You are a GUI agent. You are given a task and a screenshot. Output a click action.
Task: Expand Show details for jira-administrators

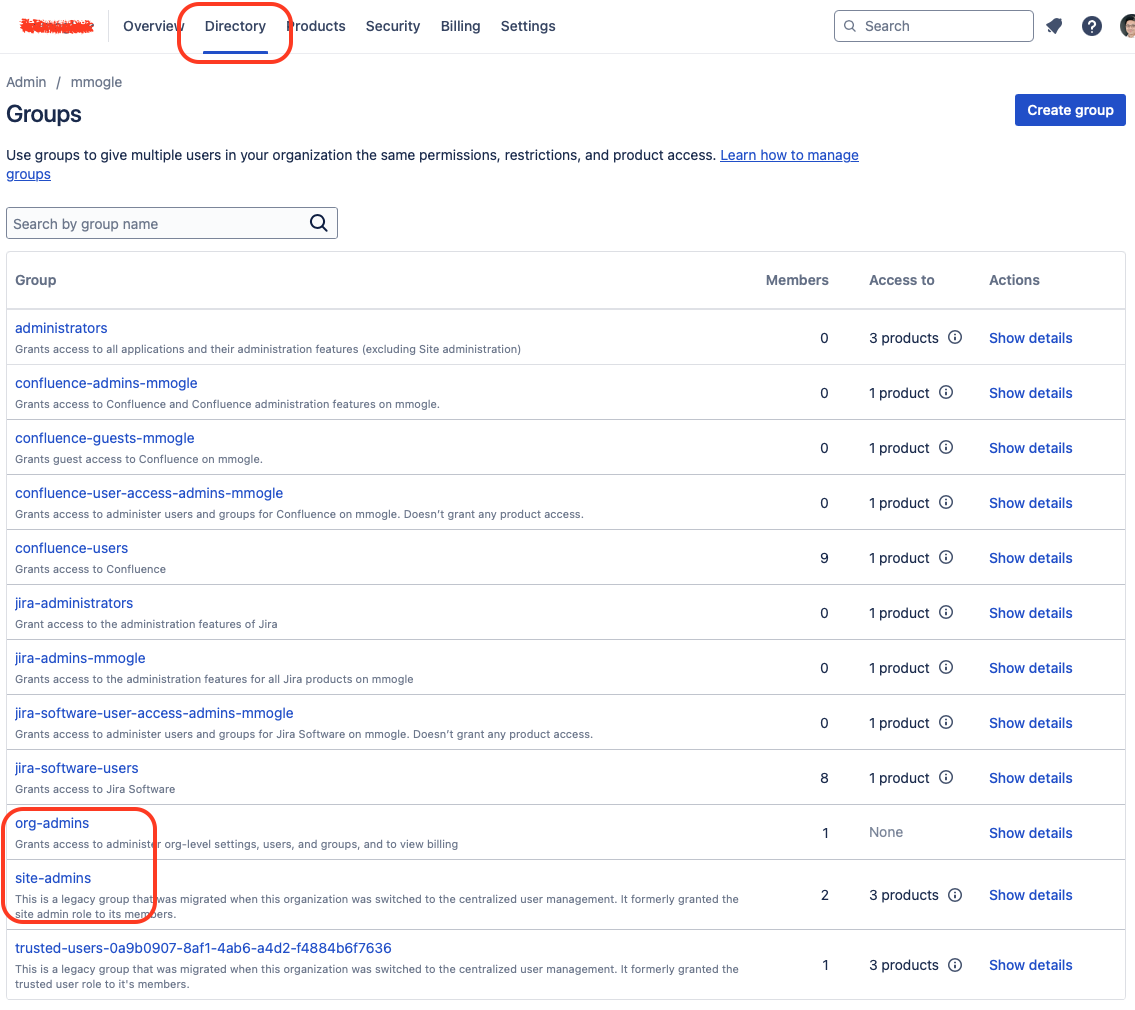click(x=1030, y=613)
